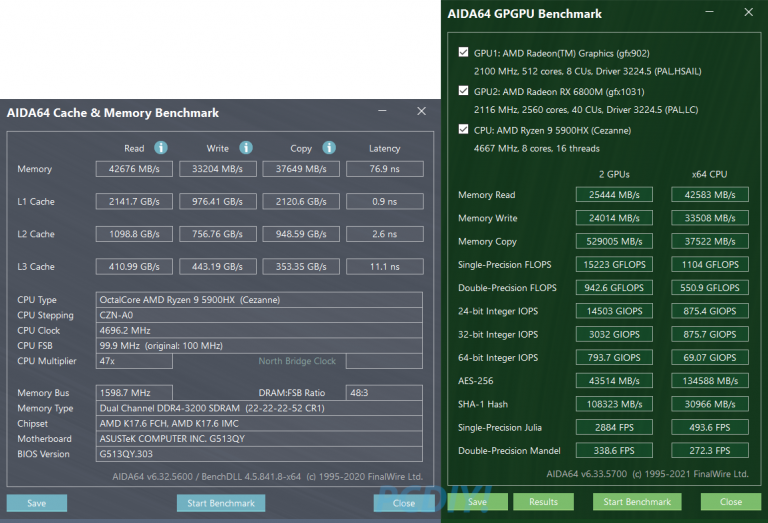Image resolution: width=768 pixels, height=523 pixels.
Task: Click Close button in GPGPU Benchmark
Action: 731,501
